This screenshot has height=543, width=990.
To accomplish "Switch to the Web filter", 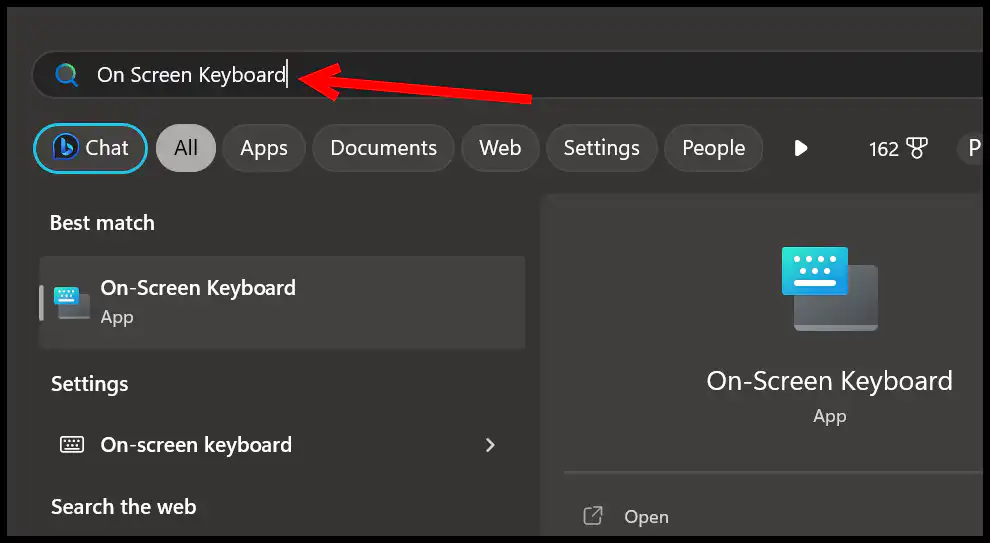I will click(500, 148).
